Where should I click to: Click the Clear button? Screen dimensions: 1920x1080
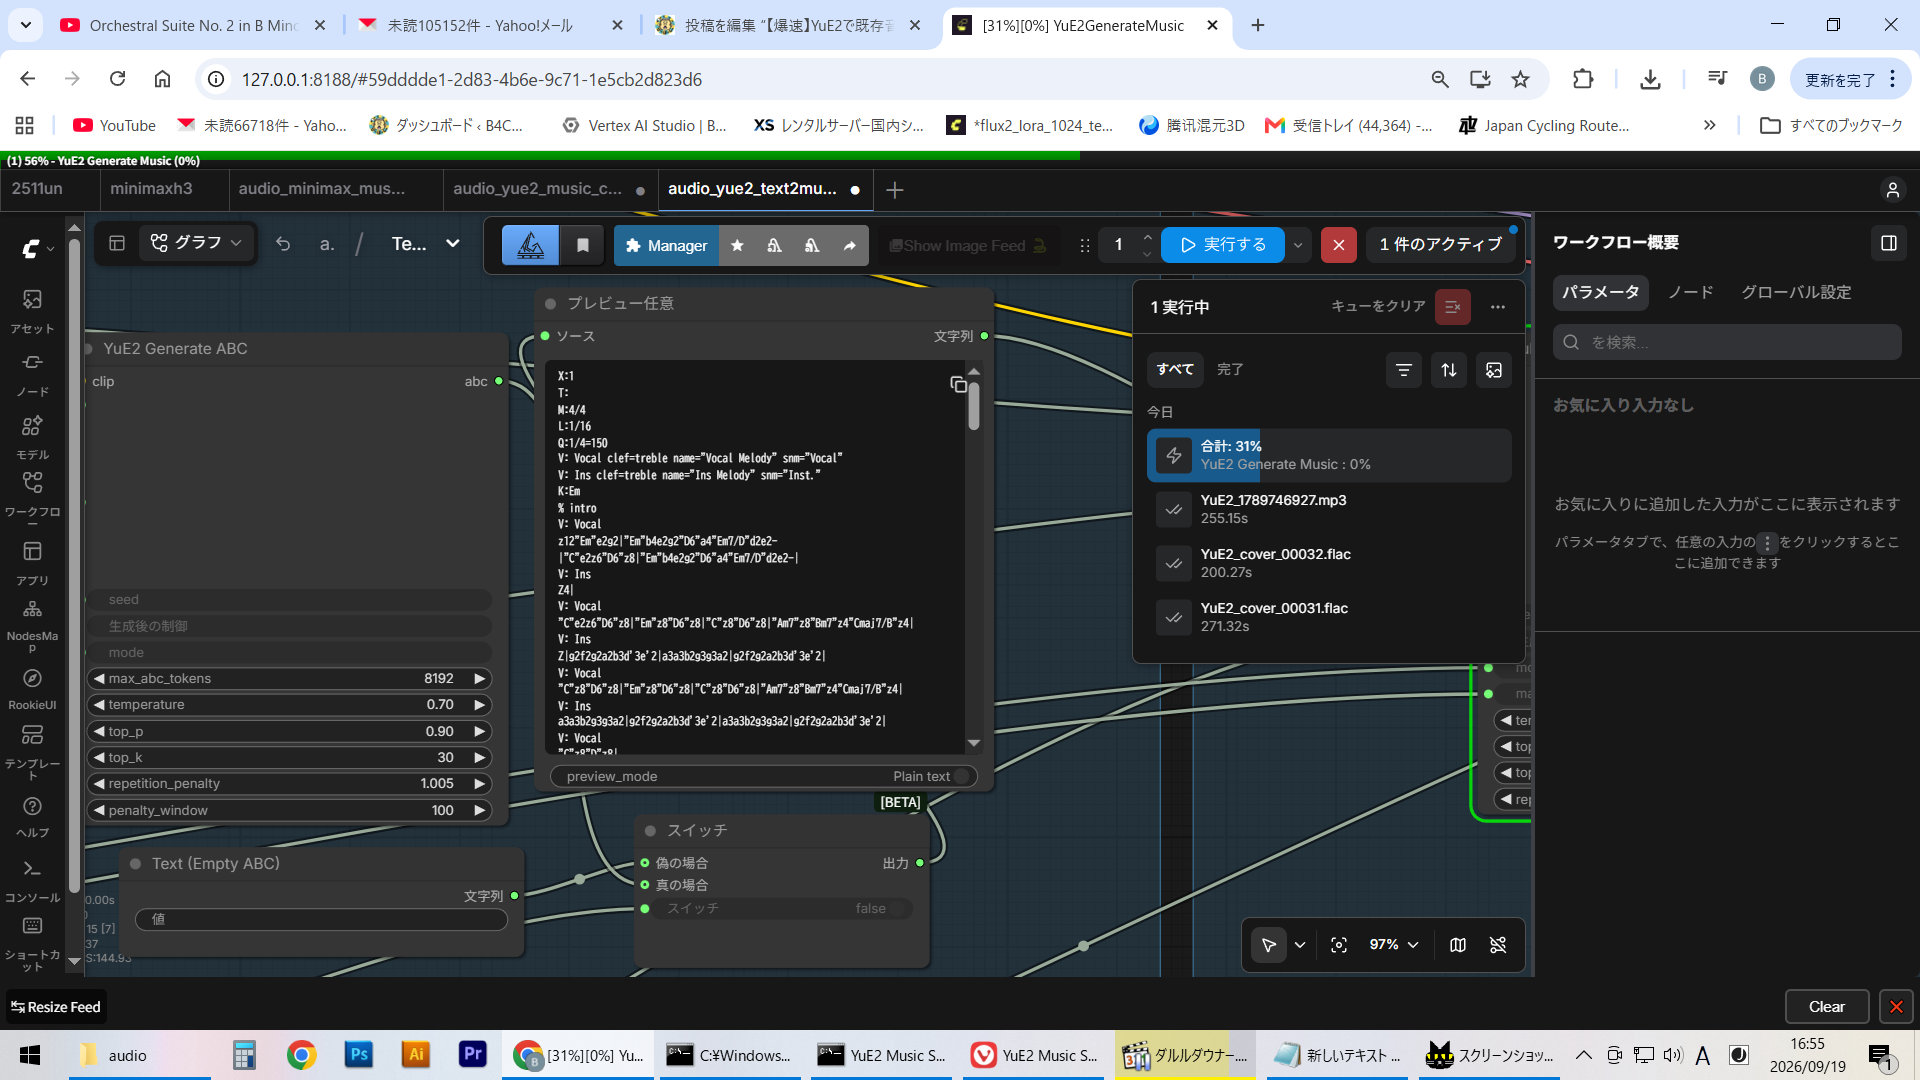(1826, 1007)
